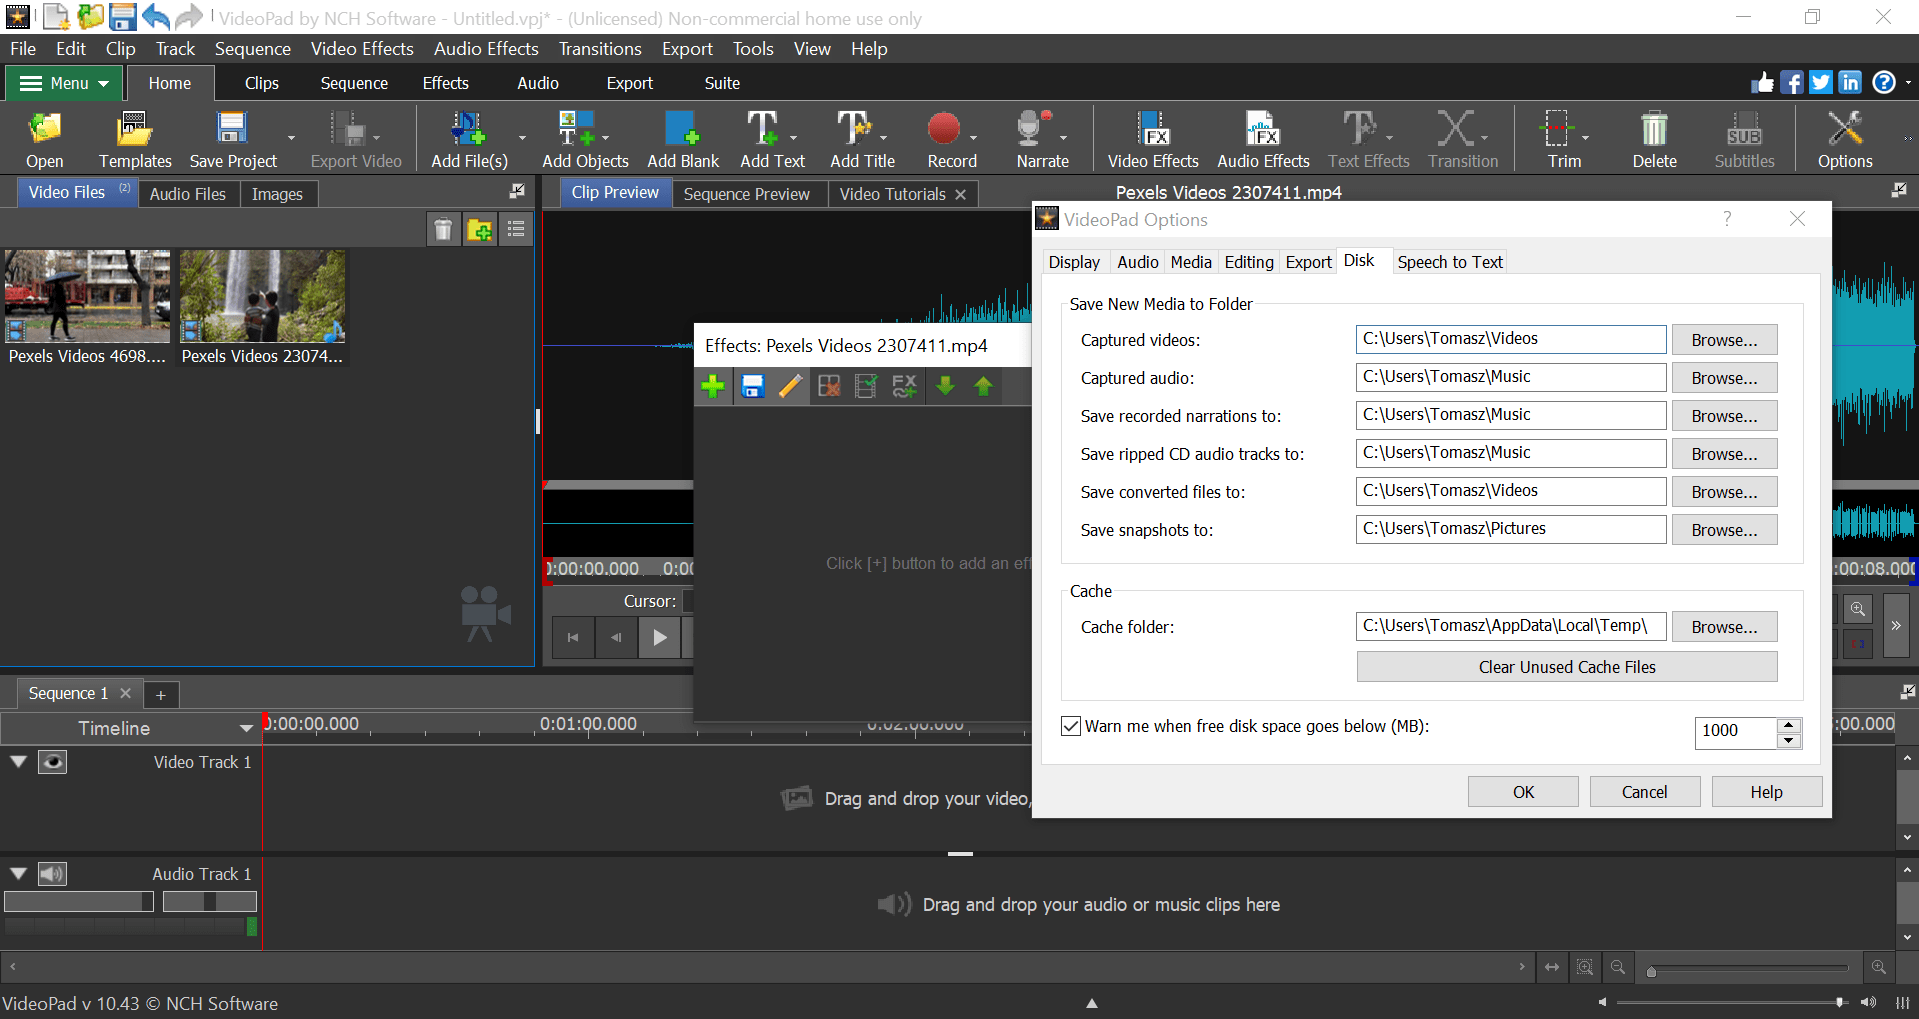This screenshot has height=1019, width=1919.
Task: Click the Delete trash can toolbar icon
Action: point(1654,139)
